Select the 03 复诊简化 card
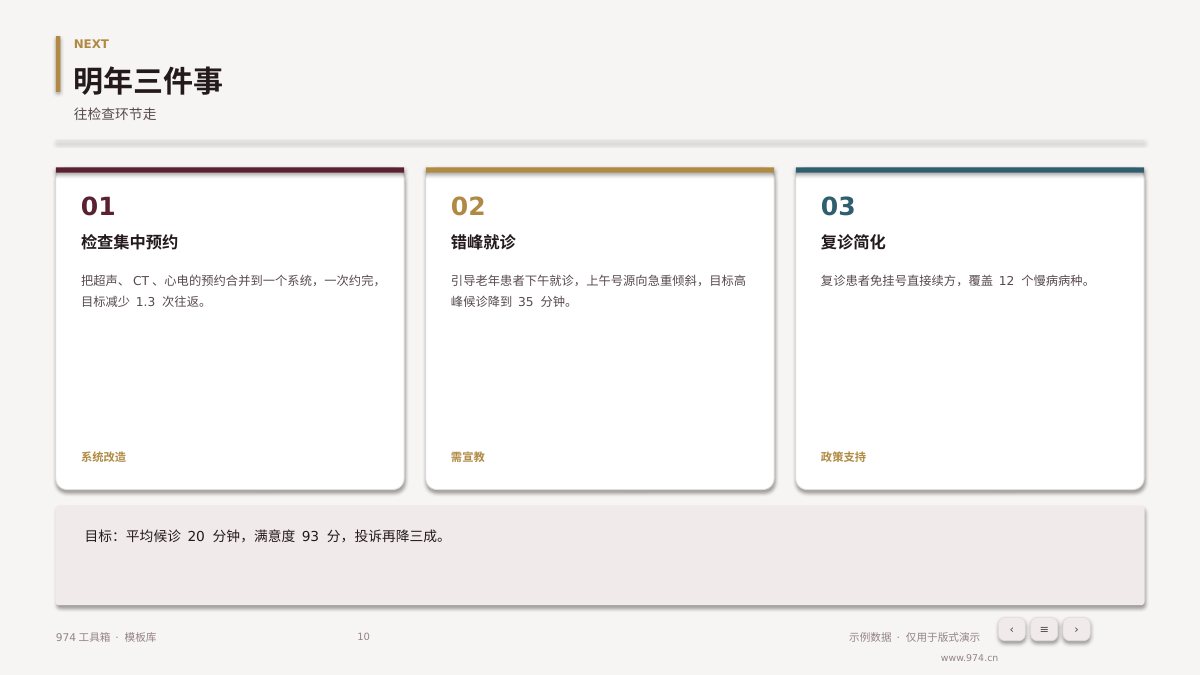This screenshot has height=675, width=1200. click(970, 329)
